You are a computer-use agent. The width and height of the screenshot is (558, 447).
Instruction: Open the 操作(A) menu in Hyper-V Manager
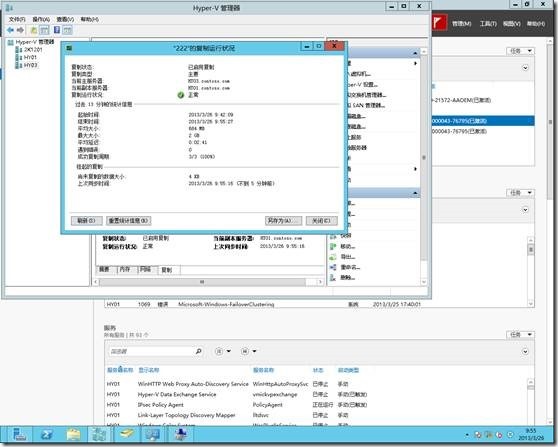tap(41, 19)
